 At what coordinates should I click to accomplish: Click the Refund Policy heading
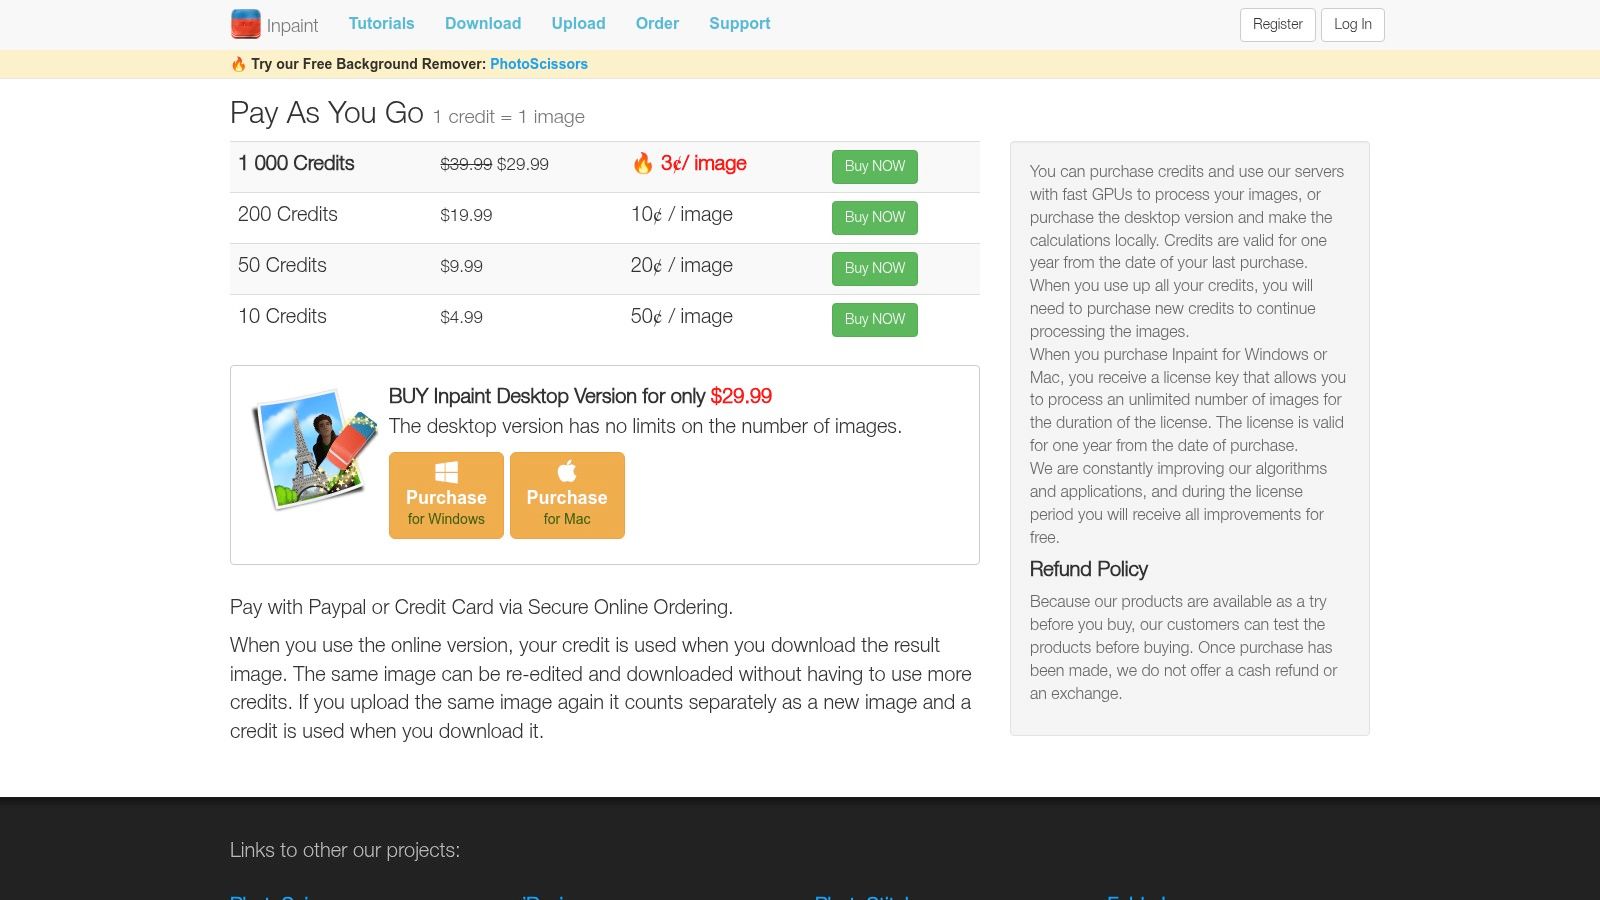pos(1088,570)
